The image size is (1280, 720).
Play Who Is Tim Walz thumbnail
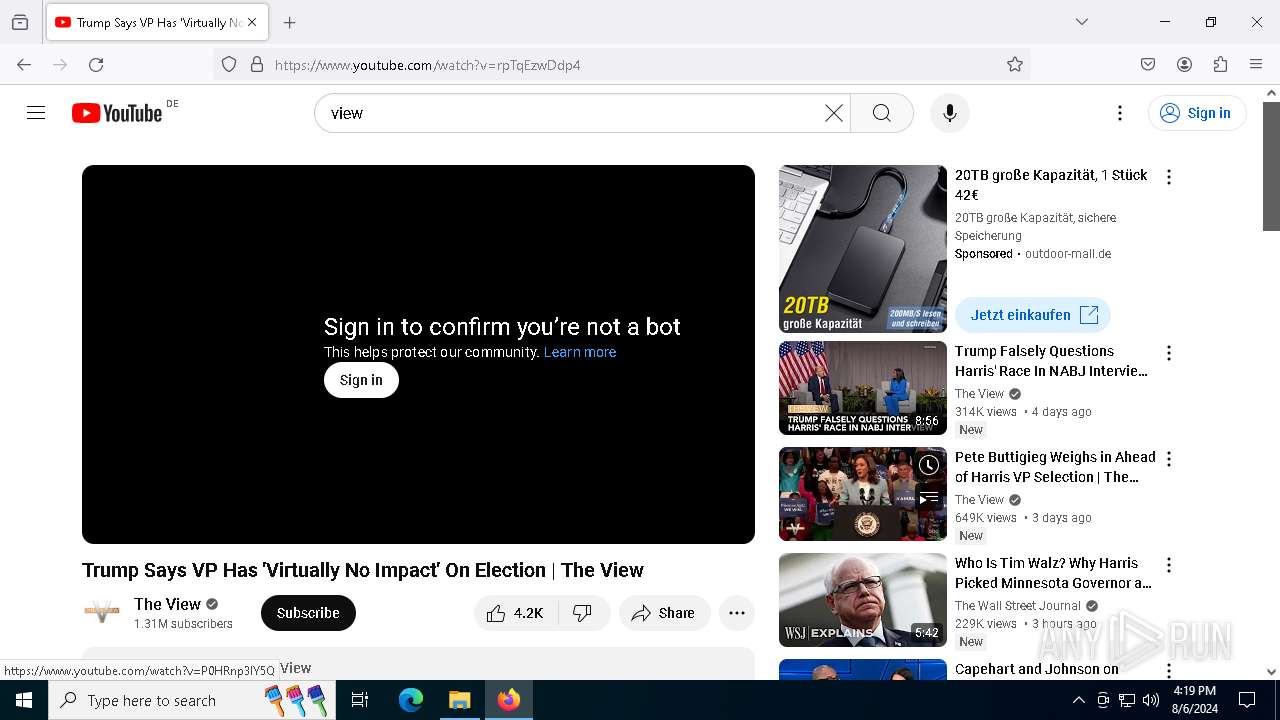[x=863, y=600]
